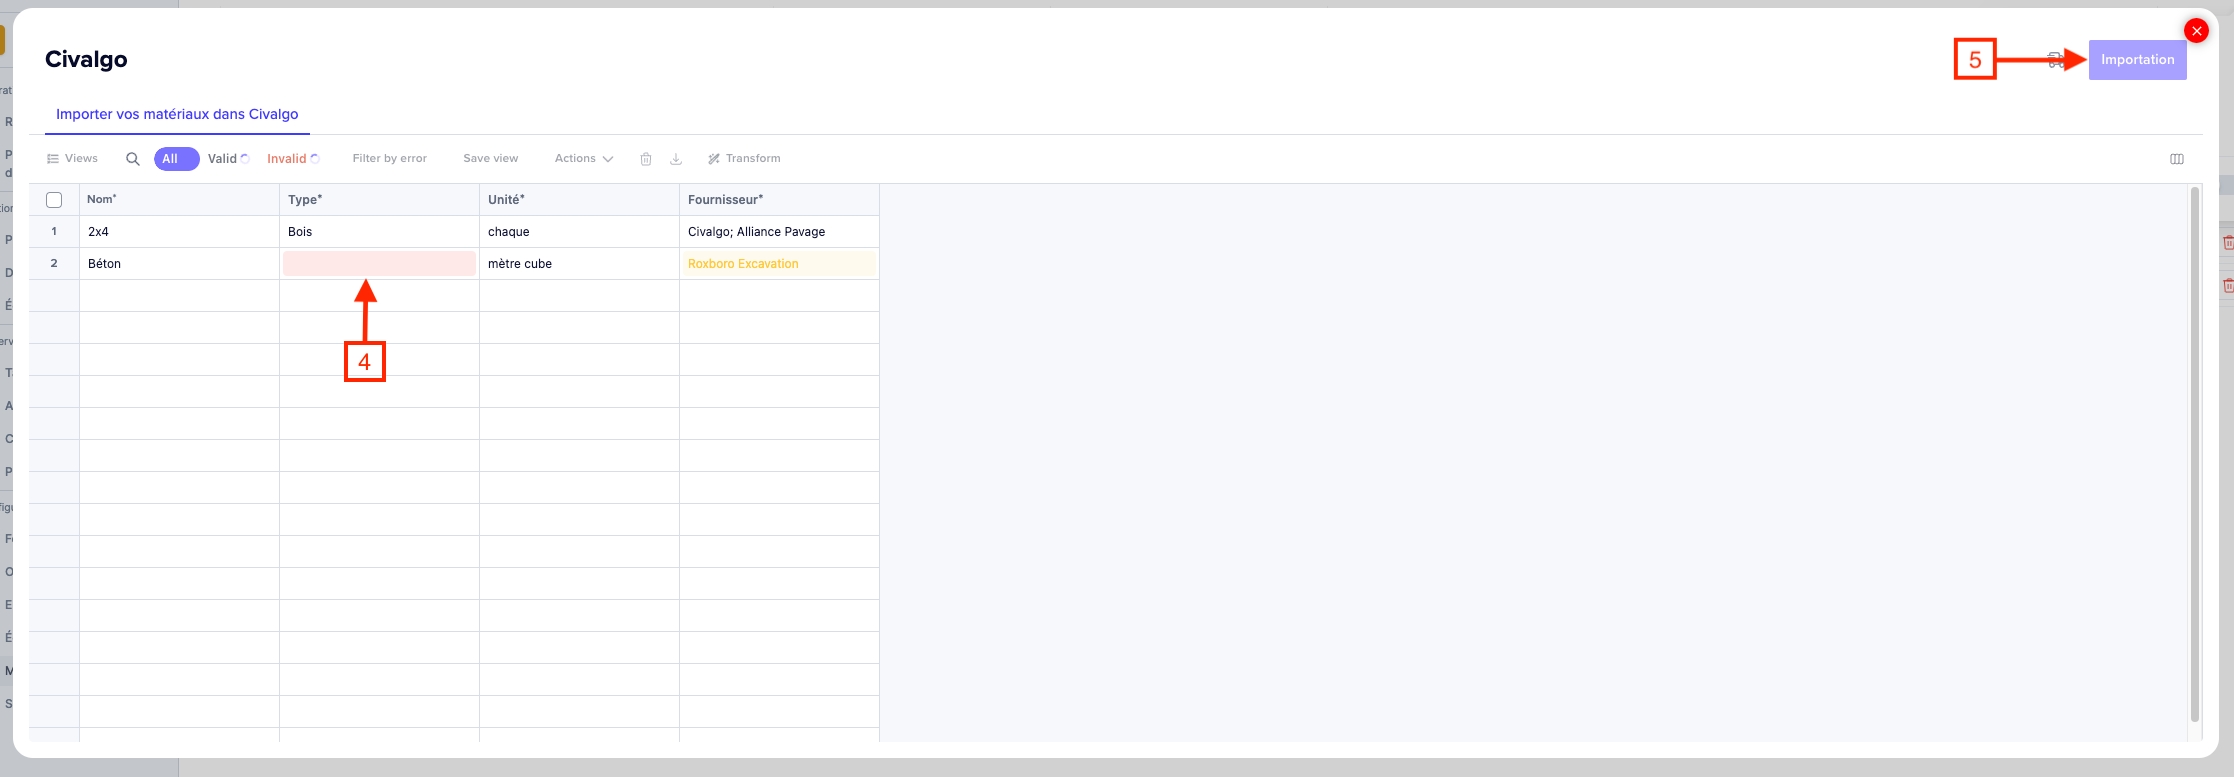
Task: Tick the select-all rows checkbox
Action: click(x=54, y=200)
